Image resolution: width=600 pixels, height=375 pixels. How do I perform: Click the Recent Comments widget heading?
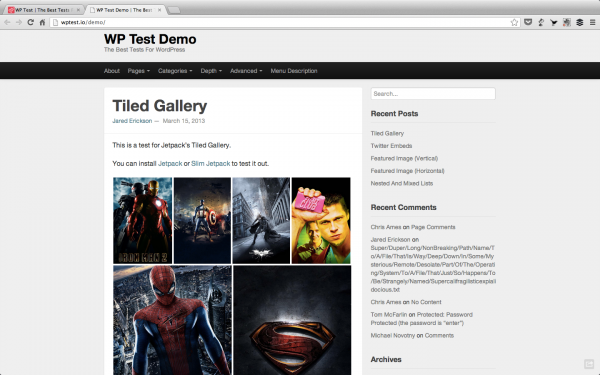tap(403, 207)
